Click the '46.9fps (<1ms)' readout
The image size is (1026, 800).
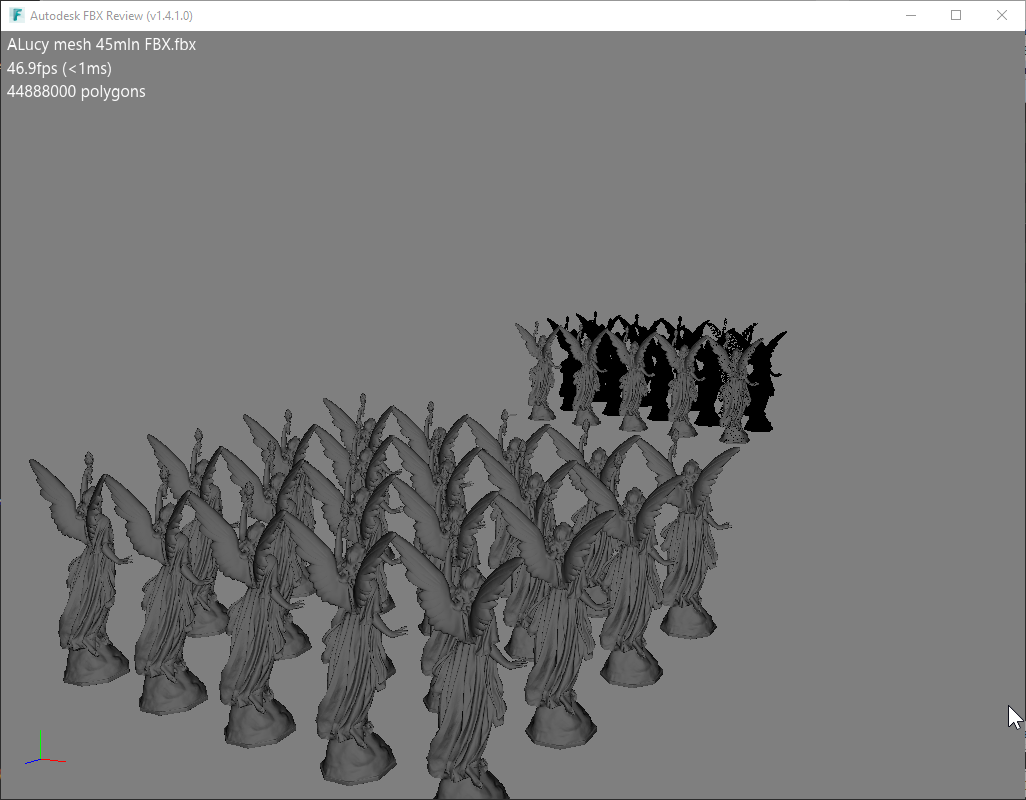coord(60,68)
